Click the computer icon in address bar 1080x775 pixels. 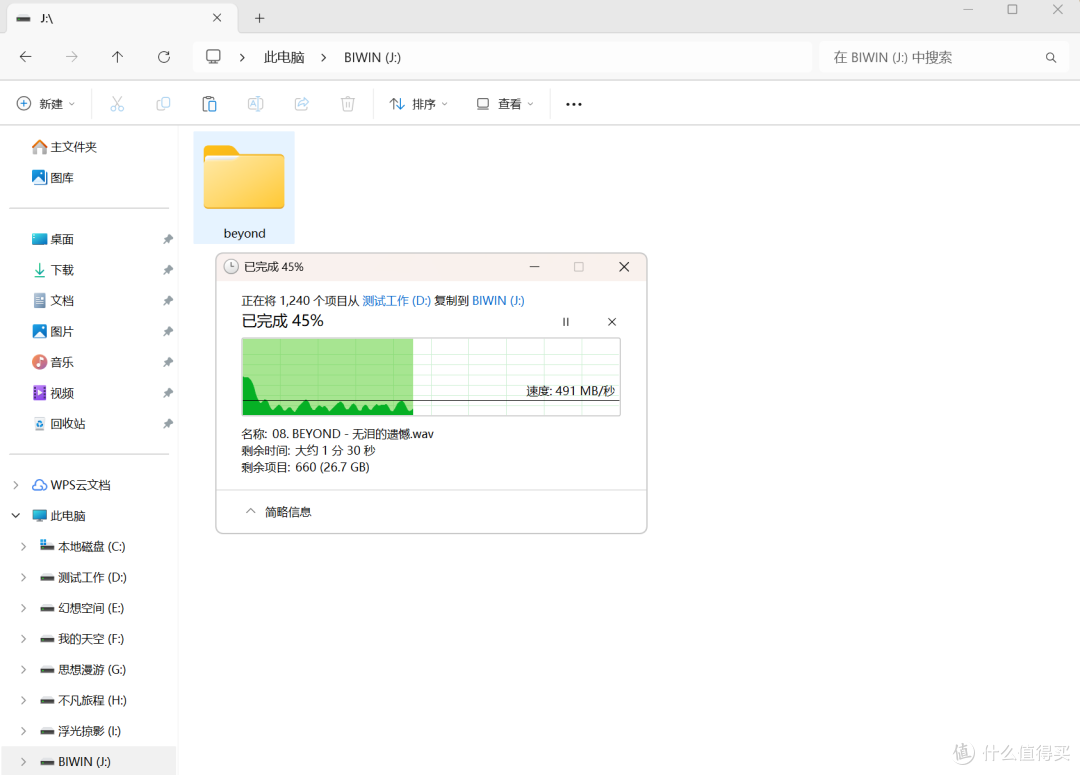214,57
